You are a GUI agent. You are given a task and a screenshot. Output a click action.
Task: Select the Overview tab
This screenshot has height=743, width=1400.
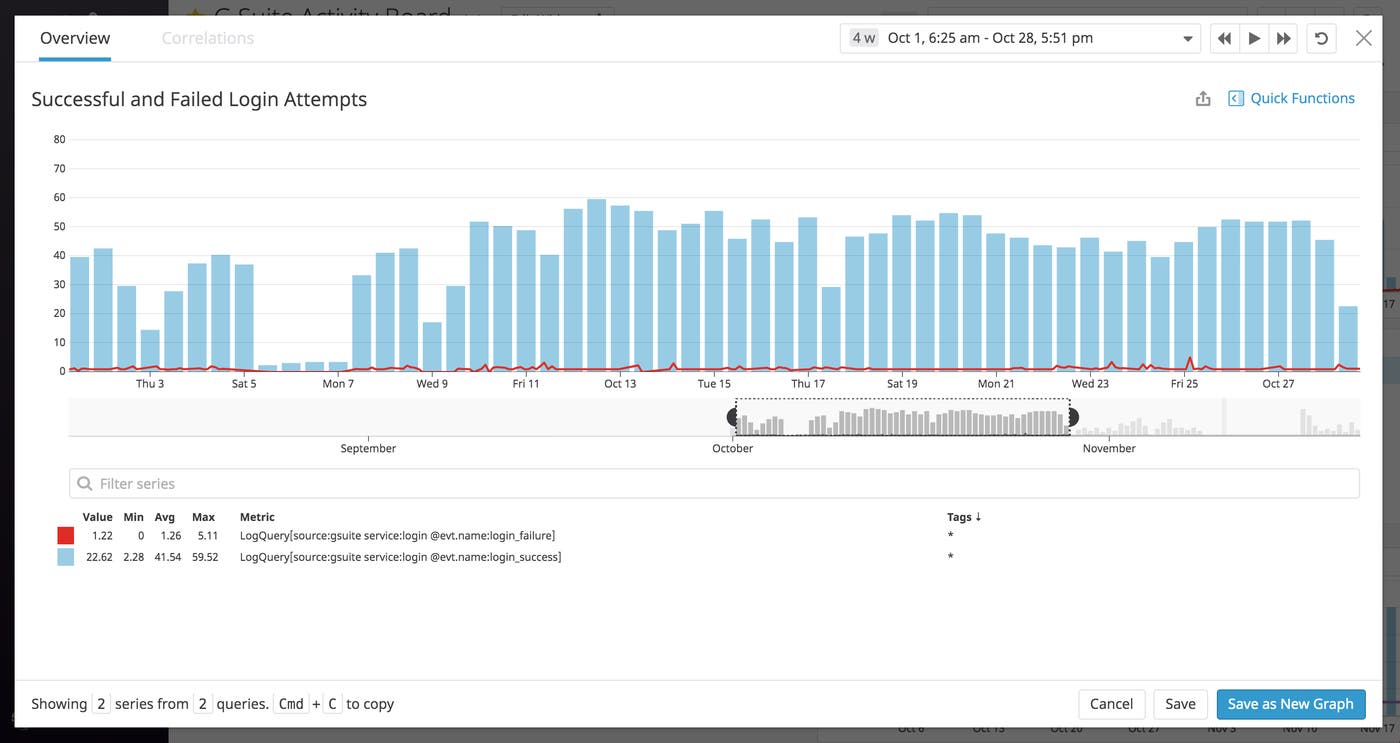75,38
